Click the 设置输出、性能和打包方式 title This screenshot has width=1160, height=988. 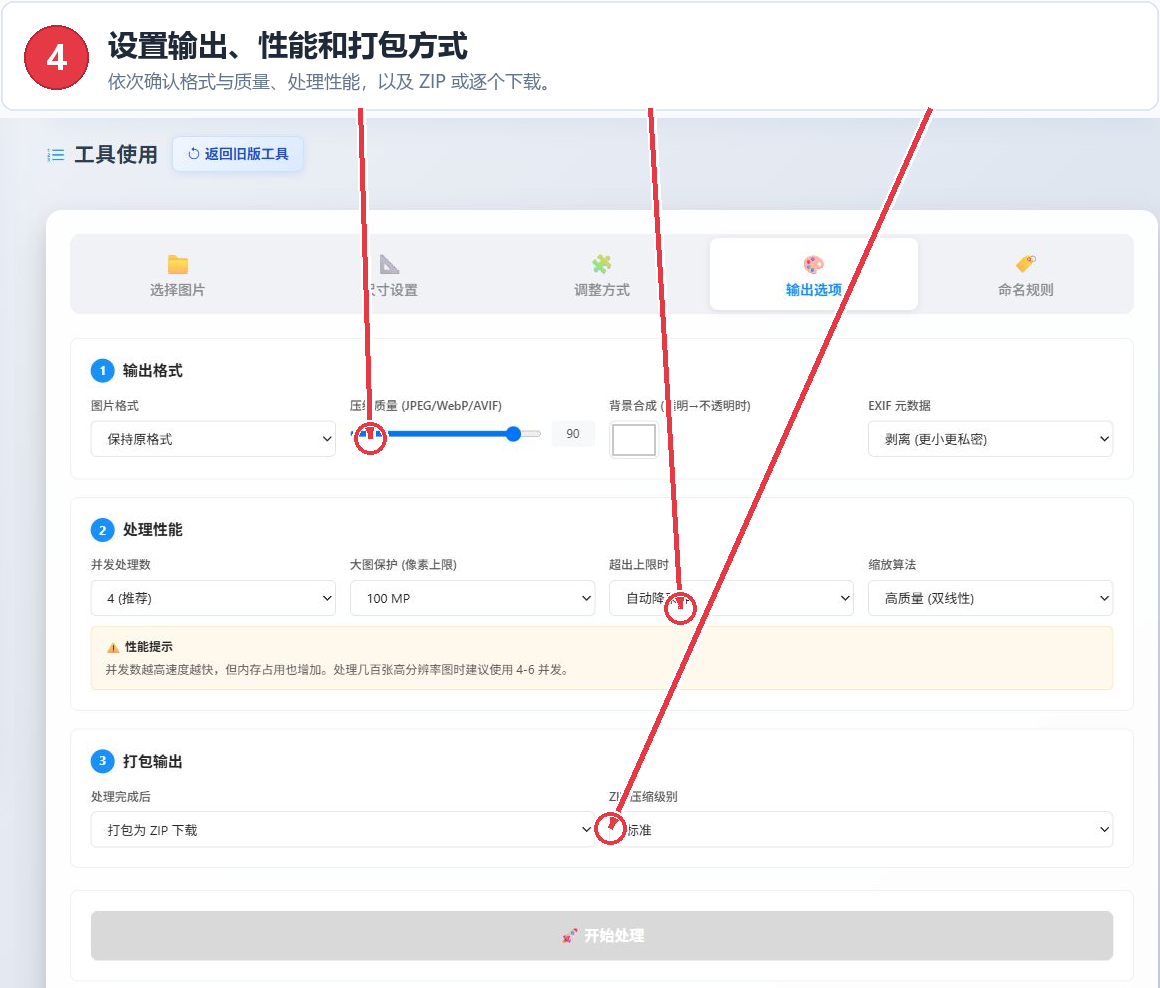288,45
